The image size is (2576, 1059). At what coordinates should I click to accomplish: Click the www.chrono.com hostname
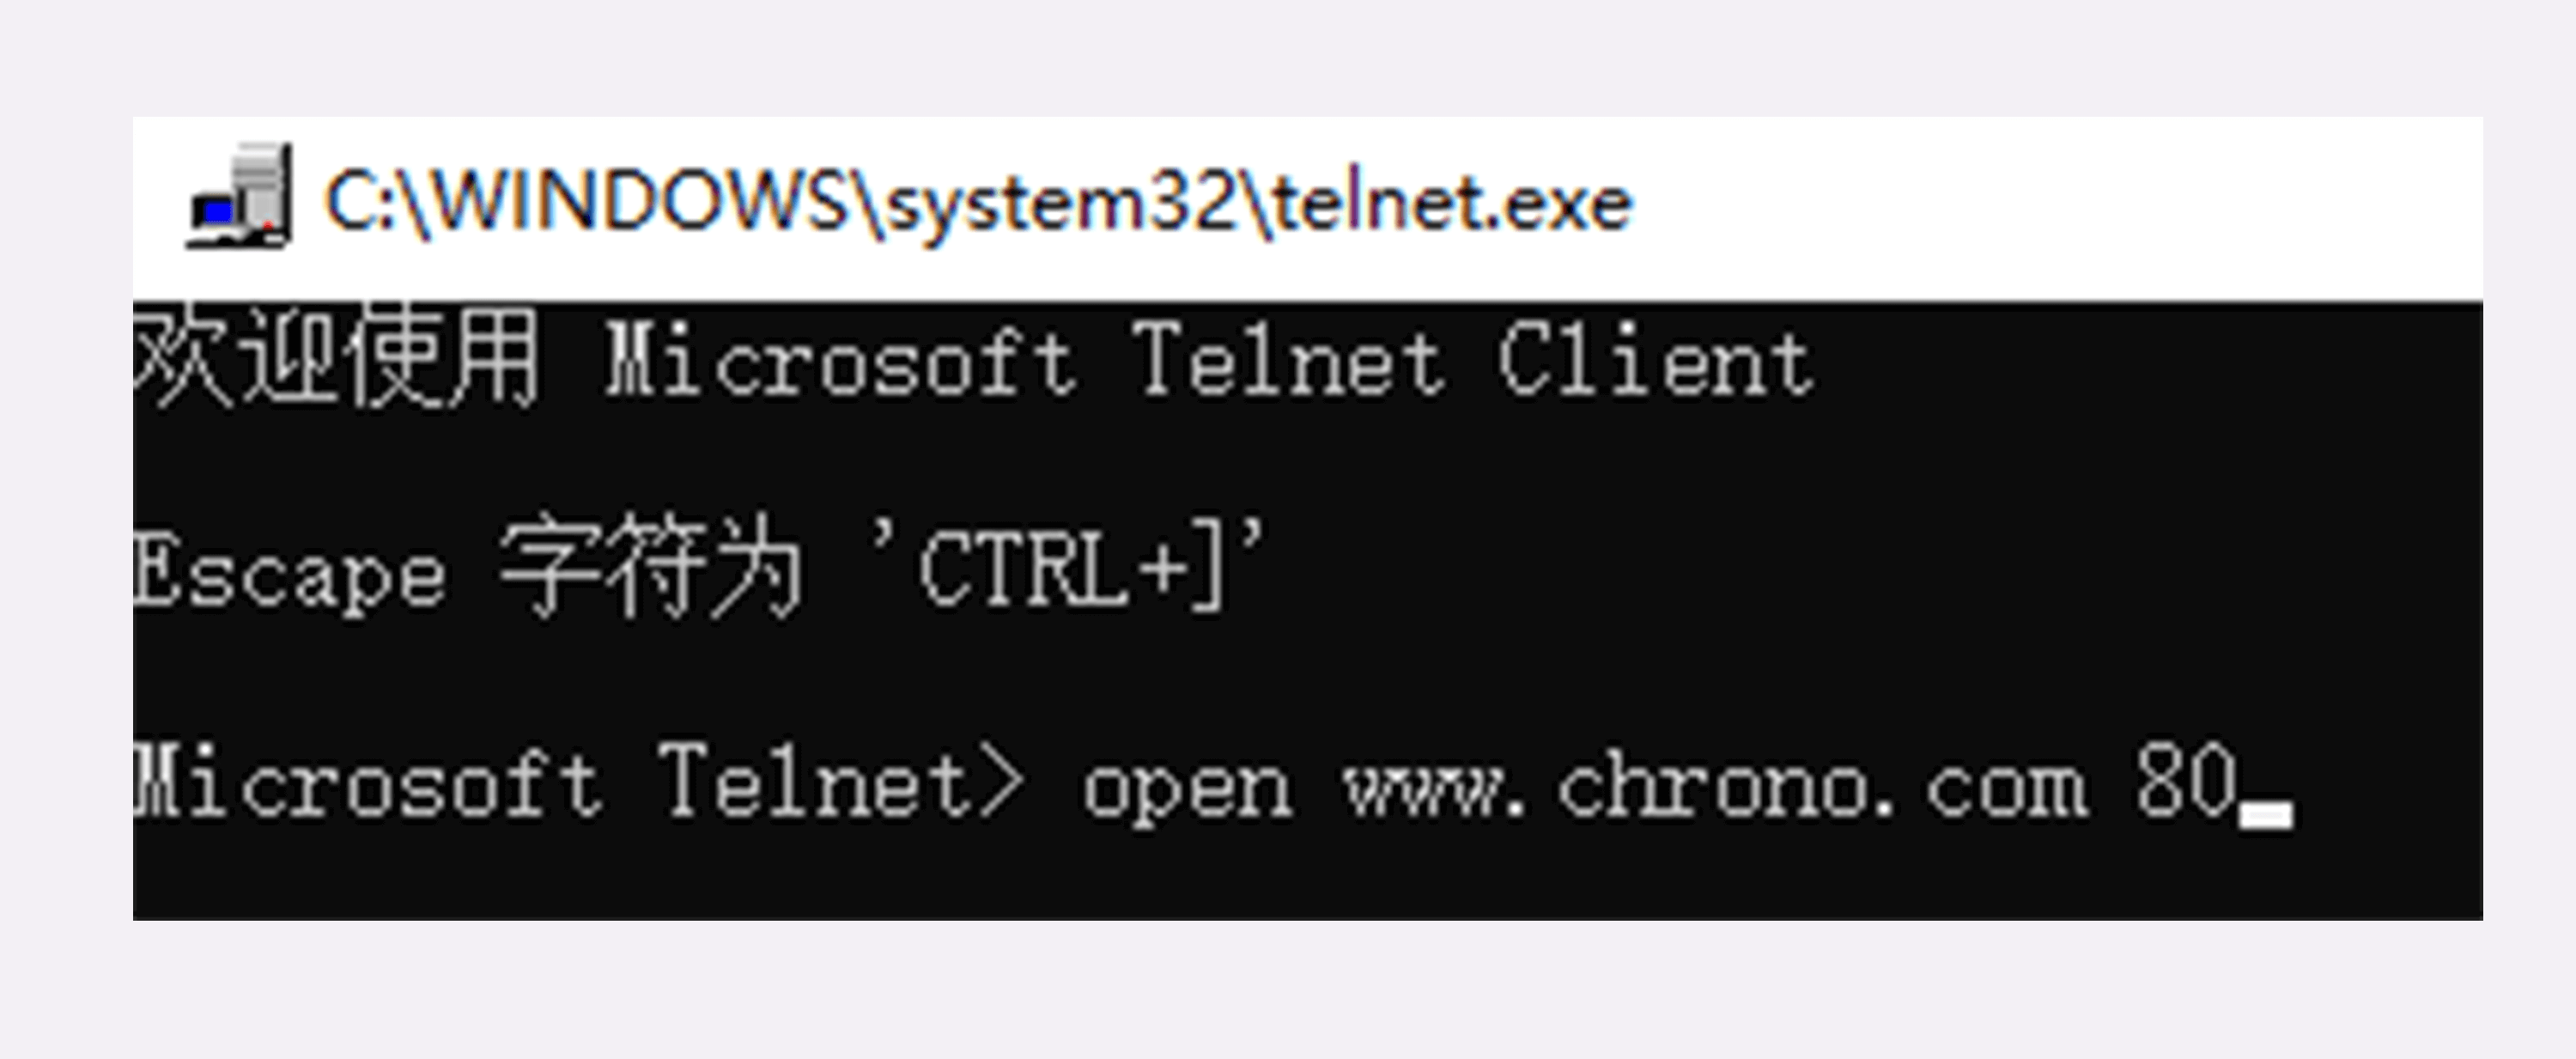pos(1716,786)
